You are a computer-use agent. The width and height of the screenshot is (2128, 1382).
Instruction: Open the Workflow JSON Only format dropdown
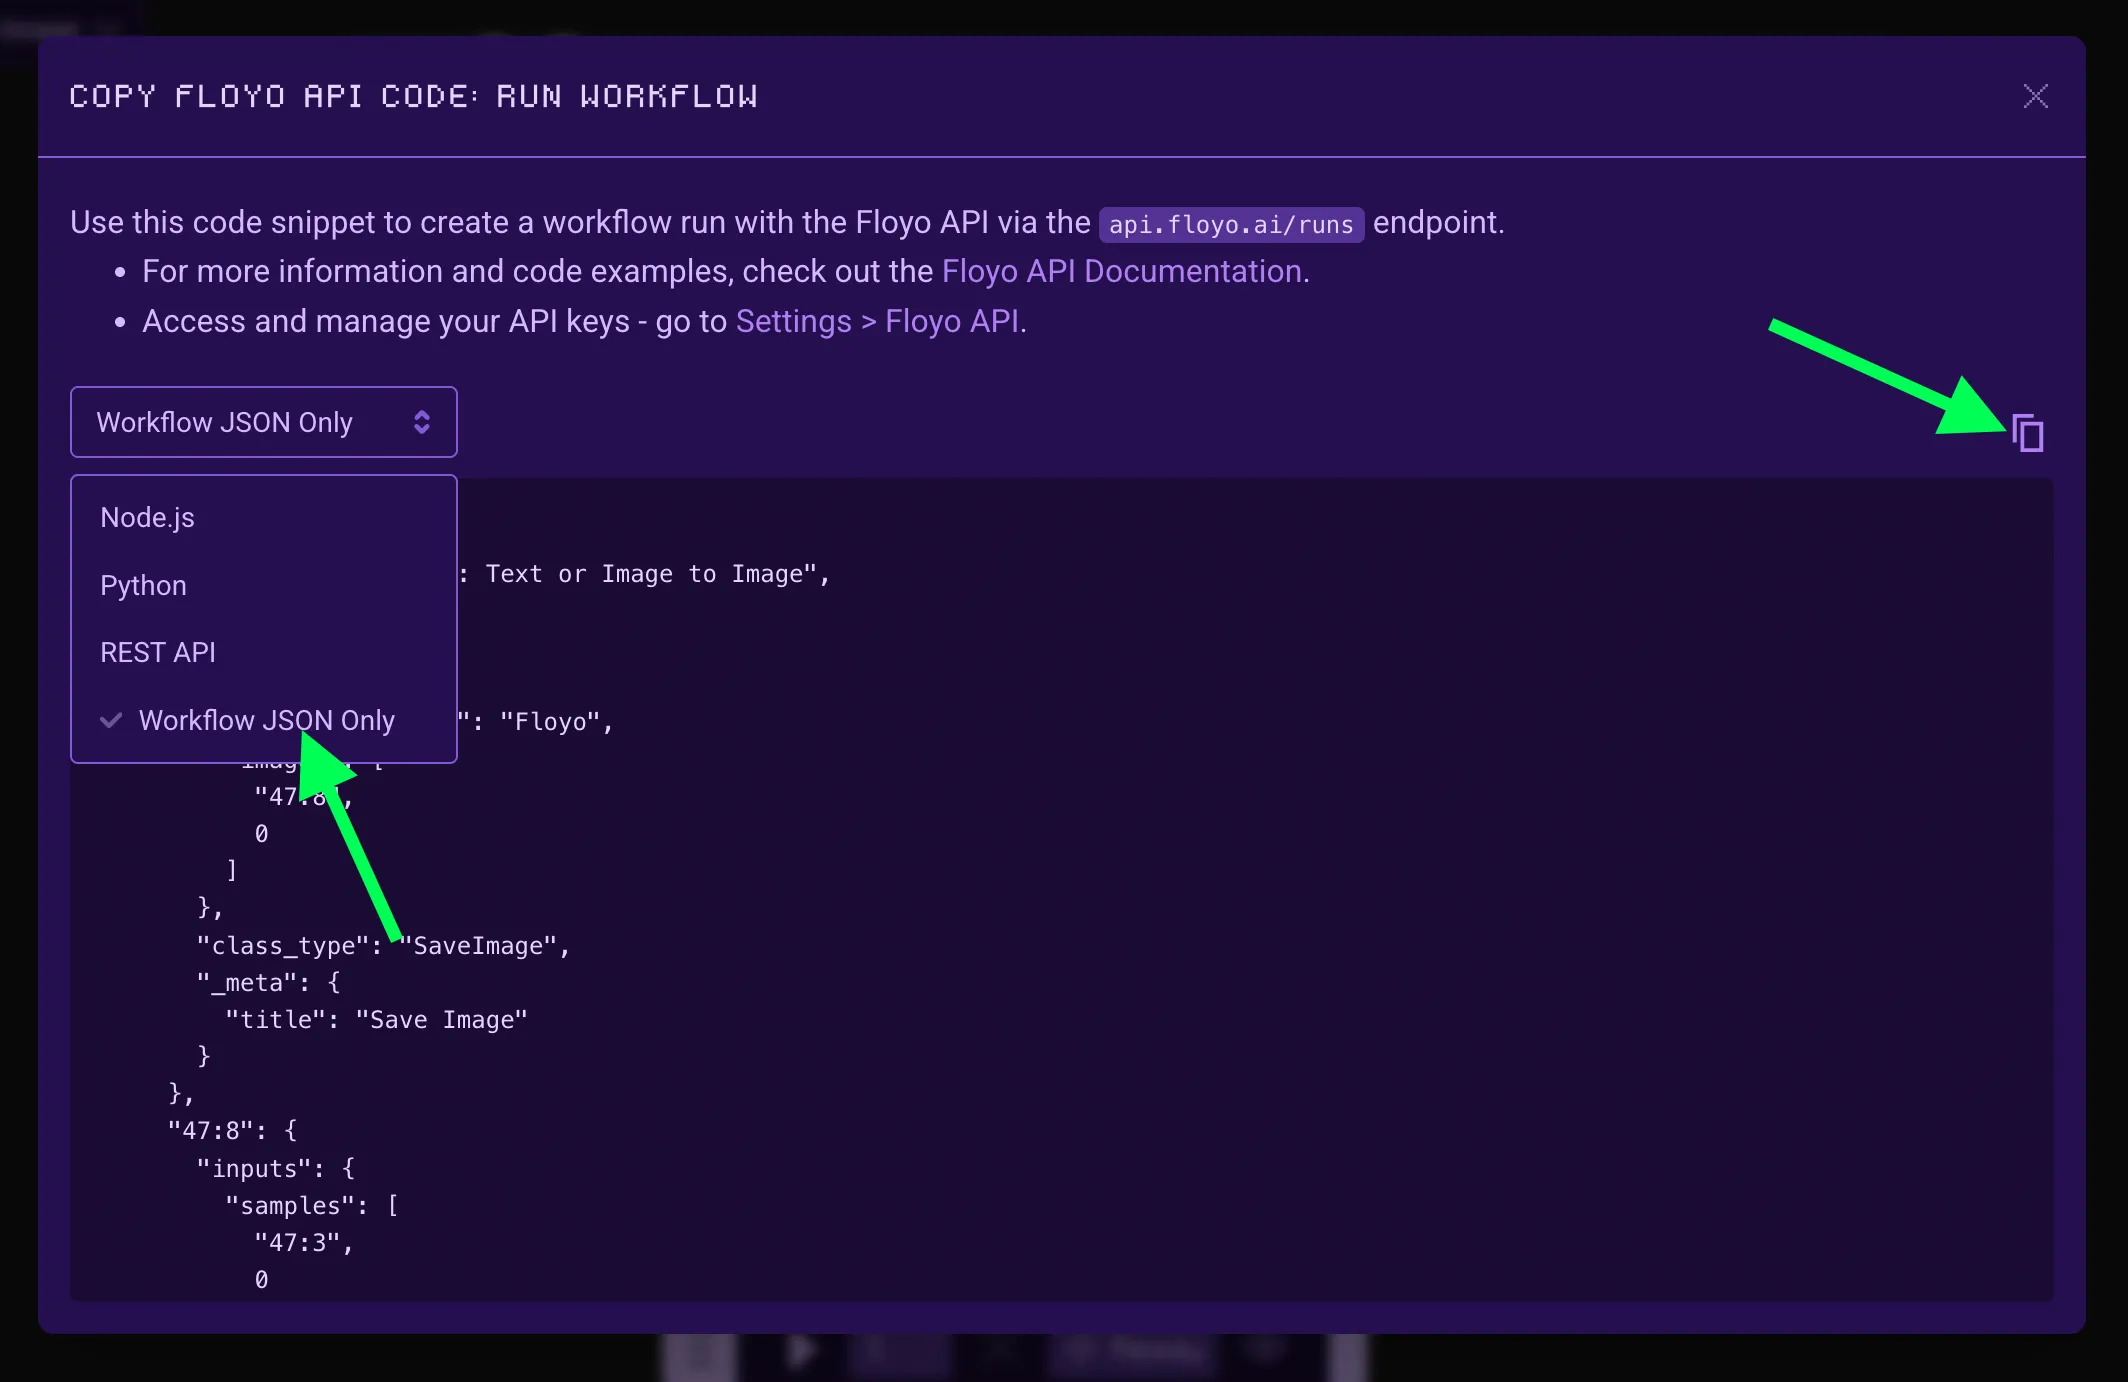(264, 422)
